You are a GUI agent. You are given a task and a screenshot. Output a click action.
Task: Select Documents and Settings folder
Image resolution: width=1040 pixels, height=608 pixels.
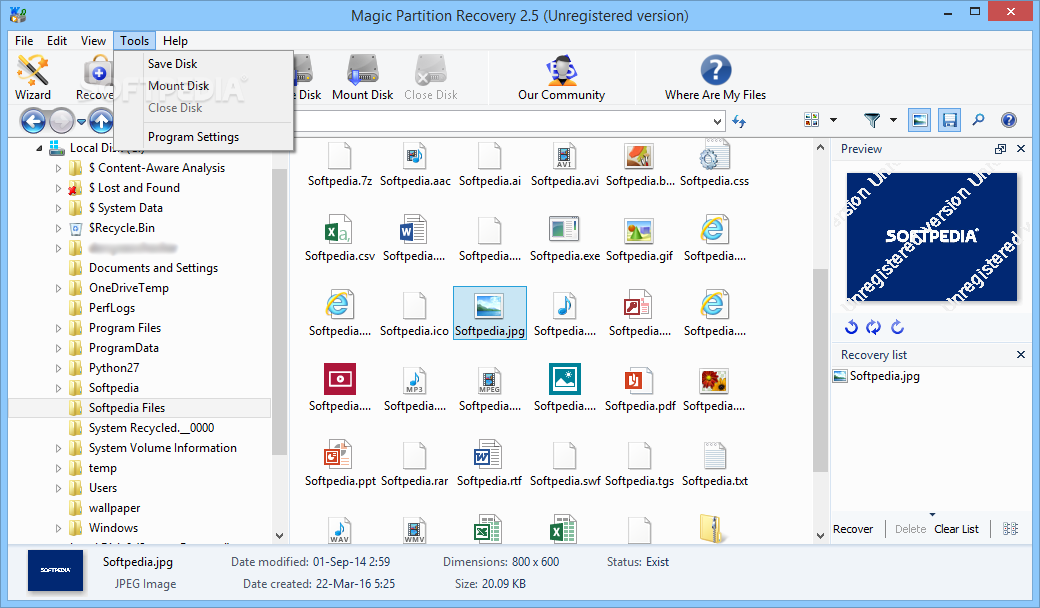[153, 268]
